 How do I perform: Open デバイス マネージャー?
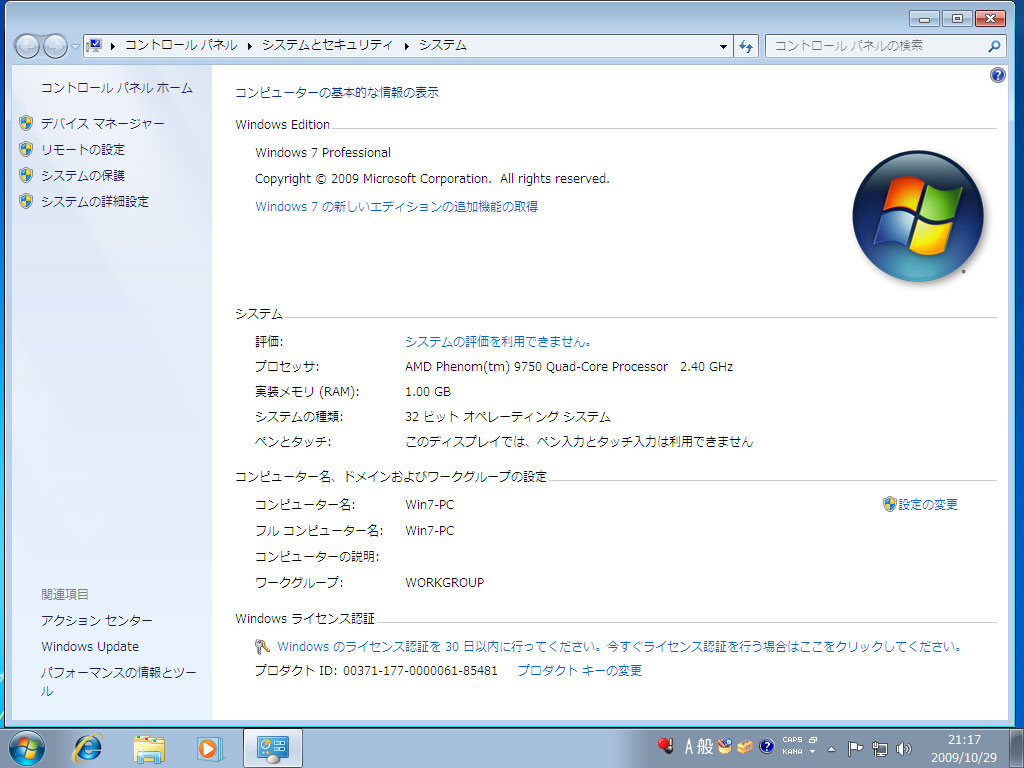coord(103,123)
